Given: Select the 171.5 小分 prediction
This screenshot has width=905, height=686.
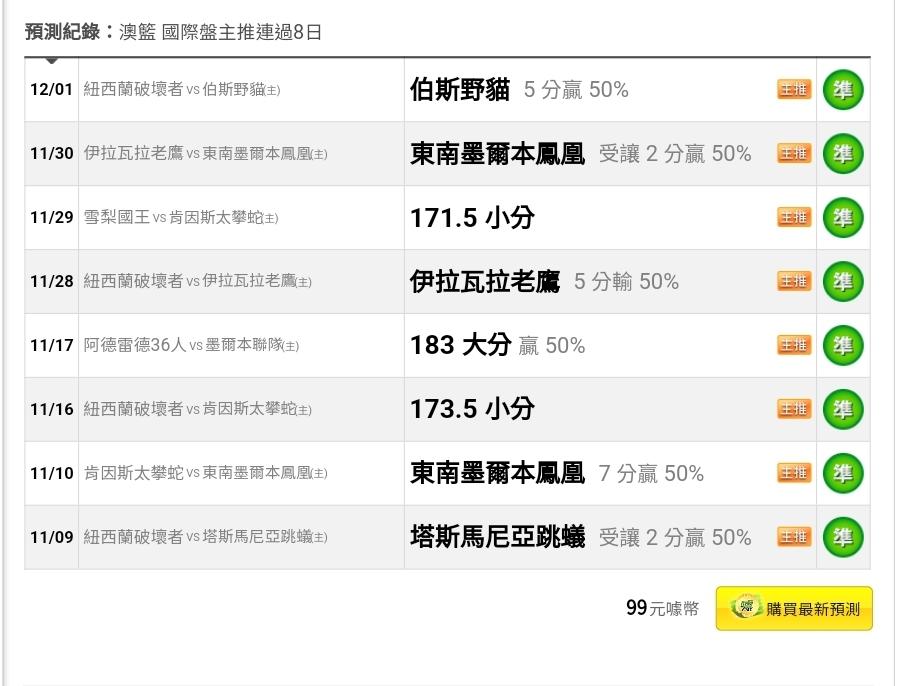Looking at the screenshot, I should pos(472,218).
